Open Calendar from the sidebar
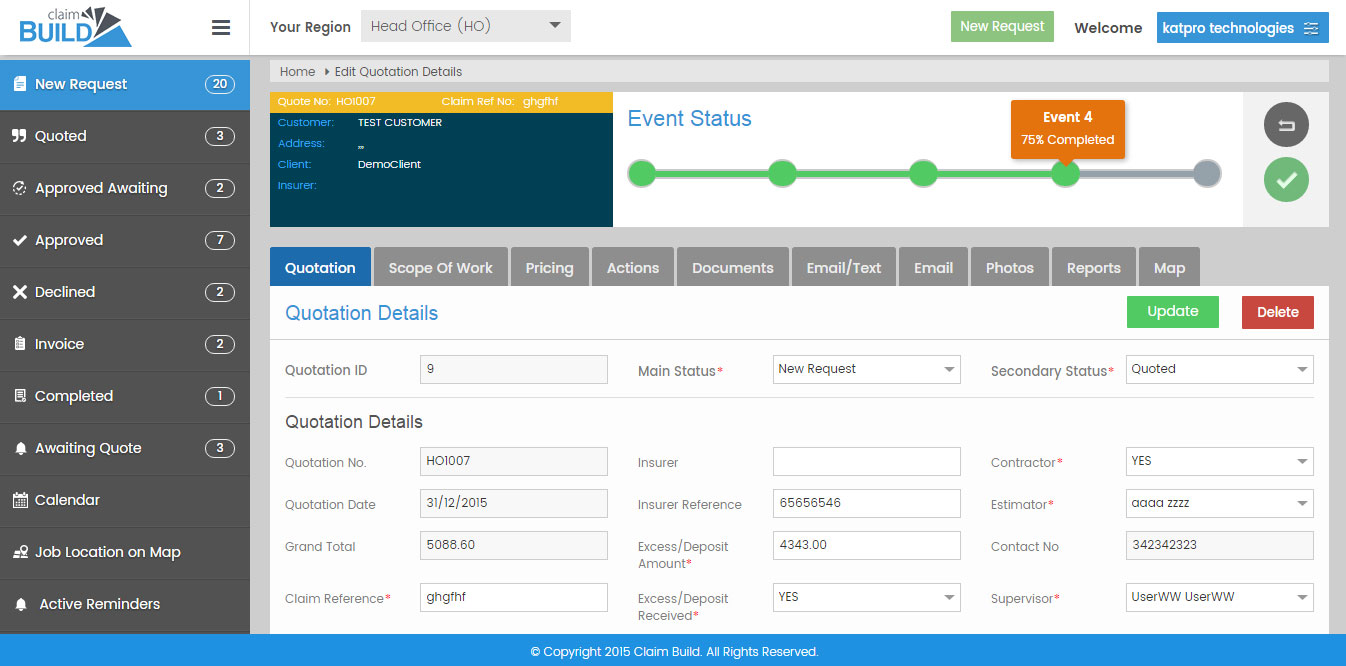The height and width of the screenshot is (666, 1346). [67, 500]
